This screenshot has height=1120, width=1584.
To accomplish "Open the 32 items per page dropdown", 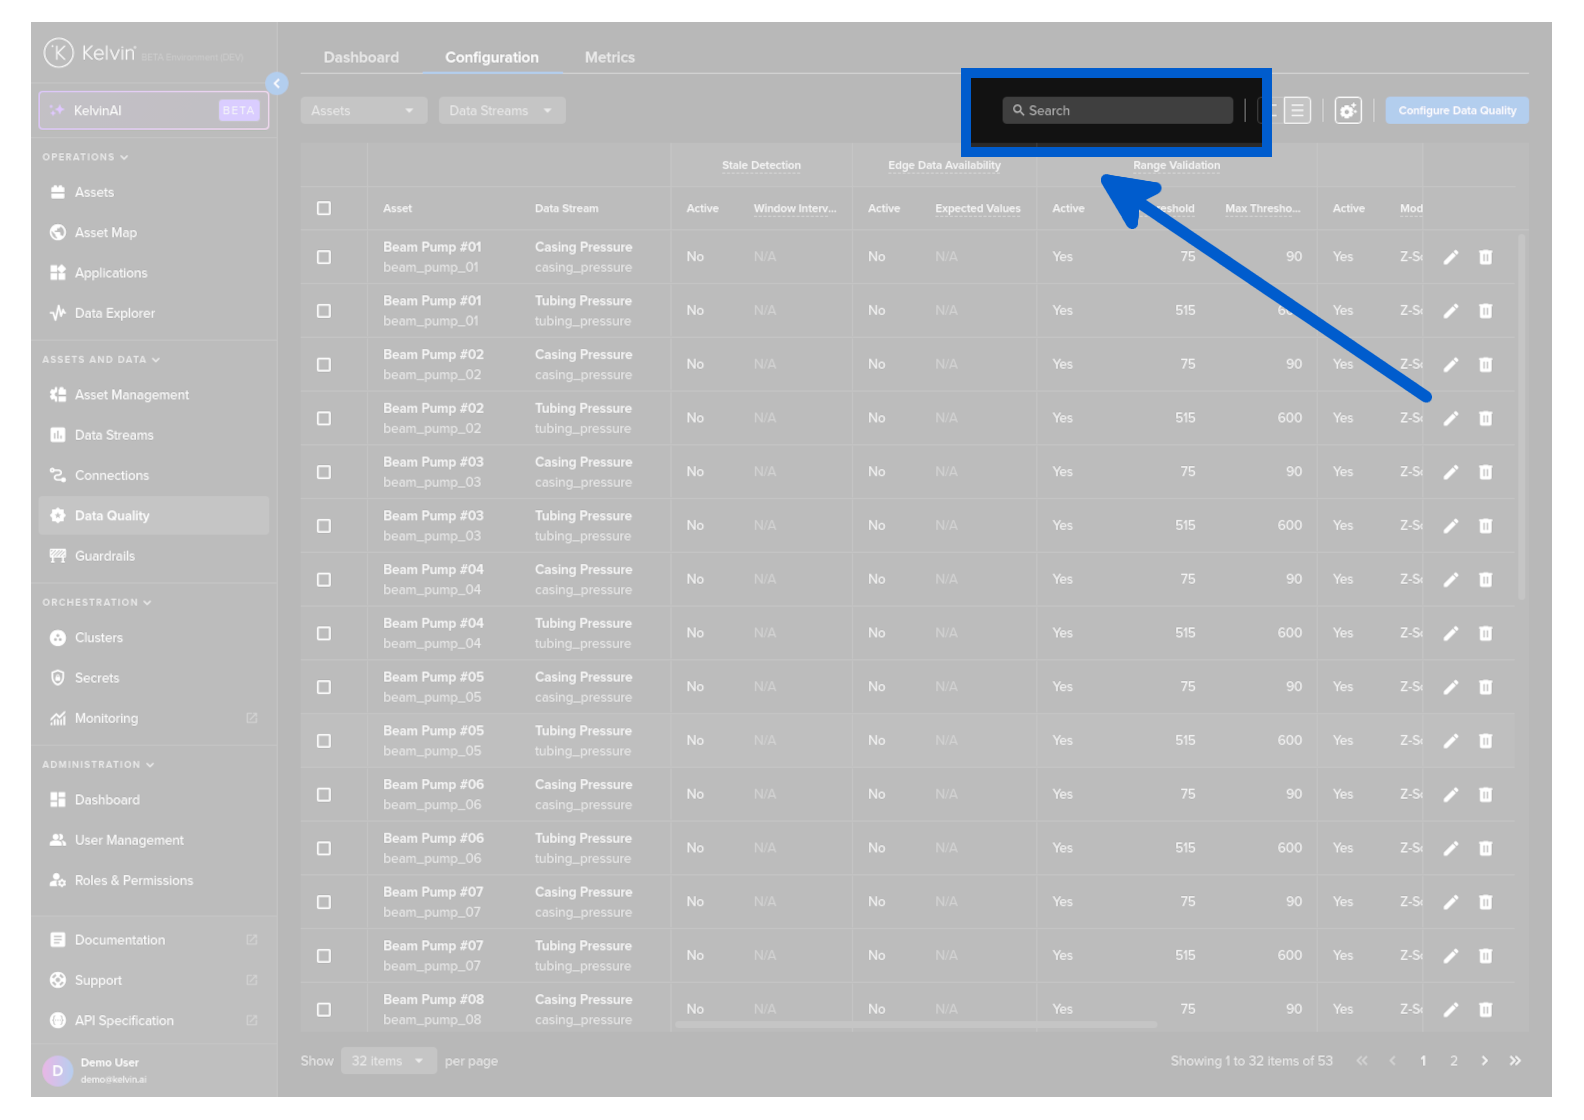I will 388,1061.
